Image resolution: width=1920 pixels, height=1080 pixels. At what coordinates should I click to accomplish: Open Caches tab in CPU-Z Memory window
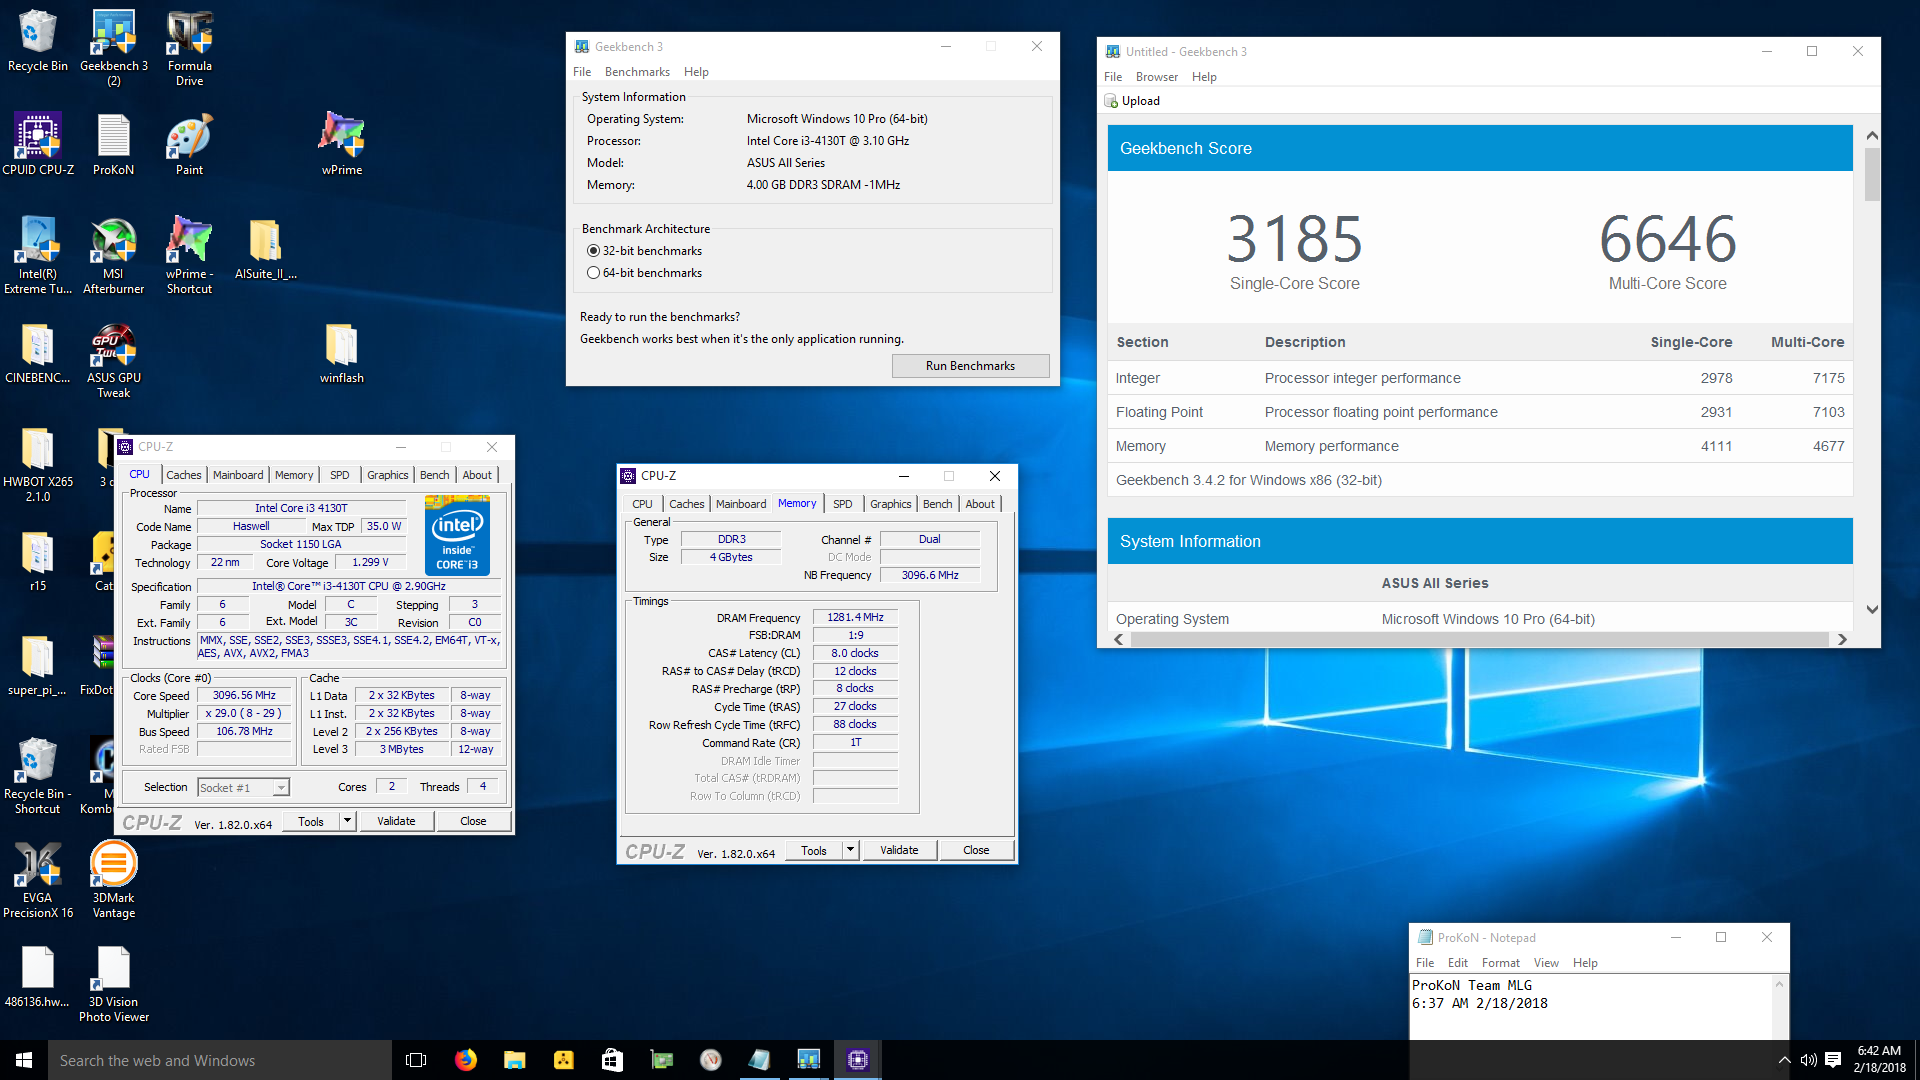(686, 504)
